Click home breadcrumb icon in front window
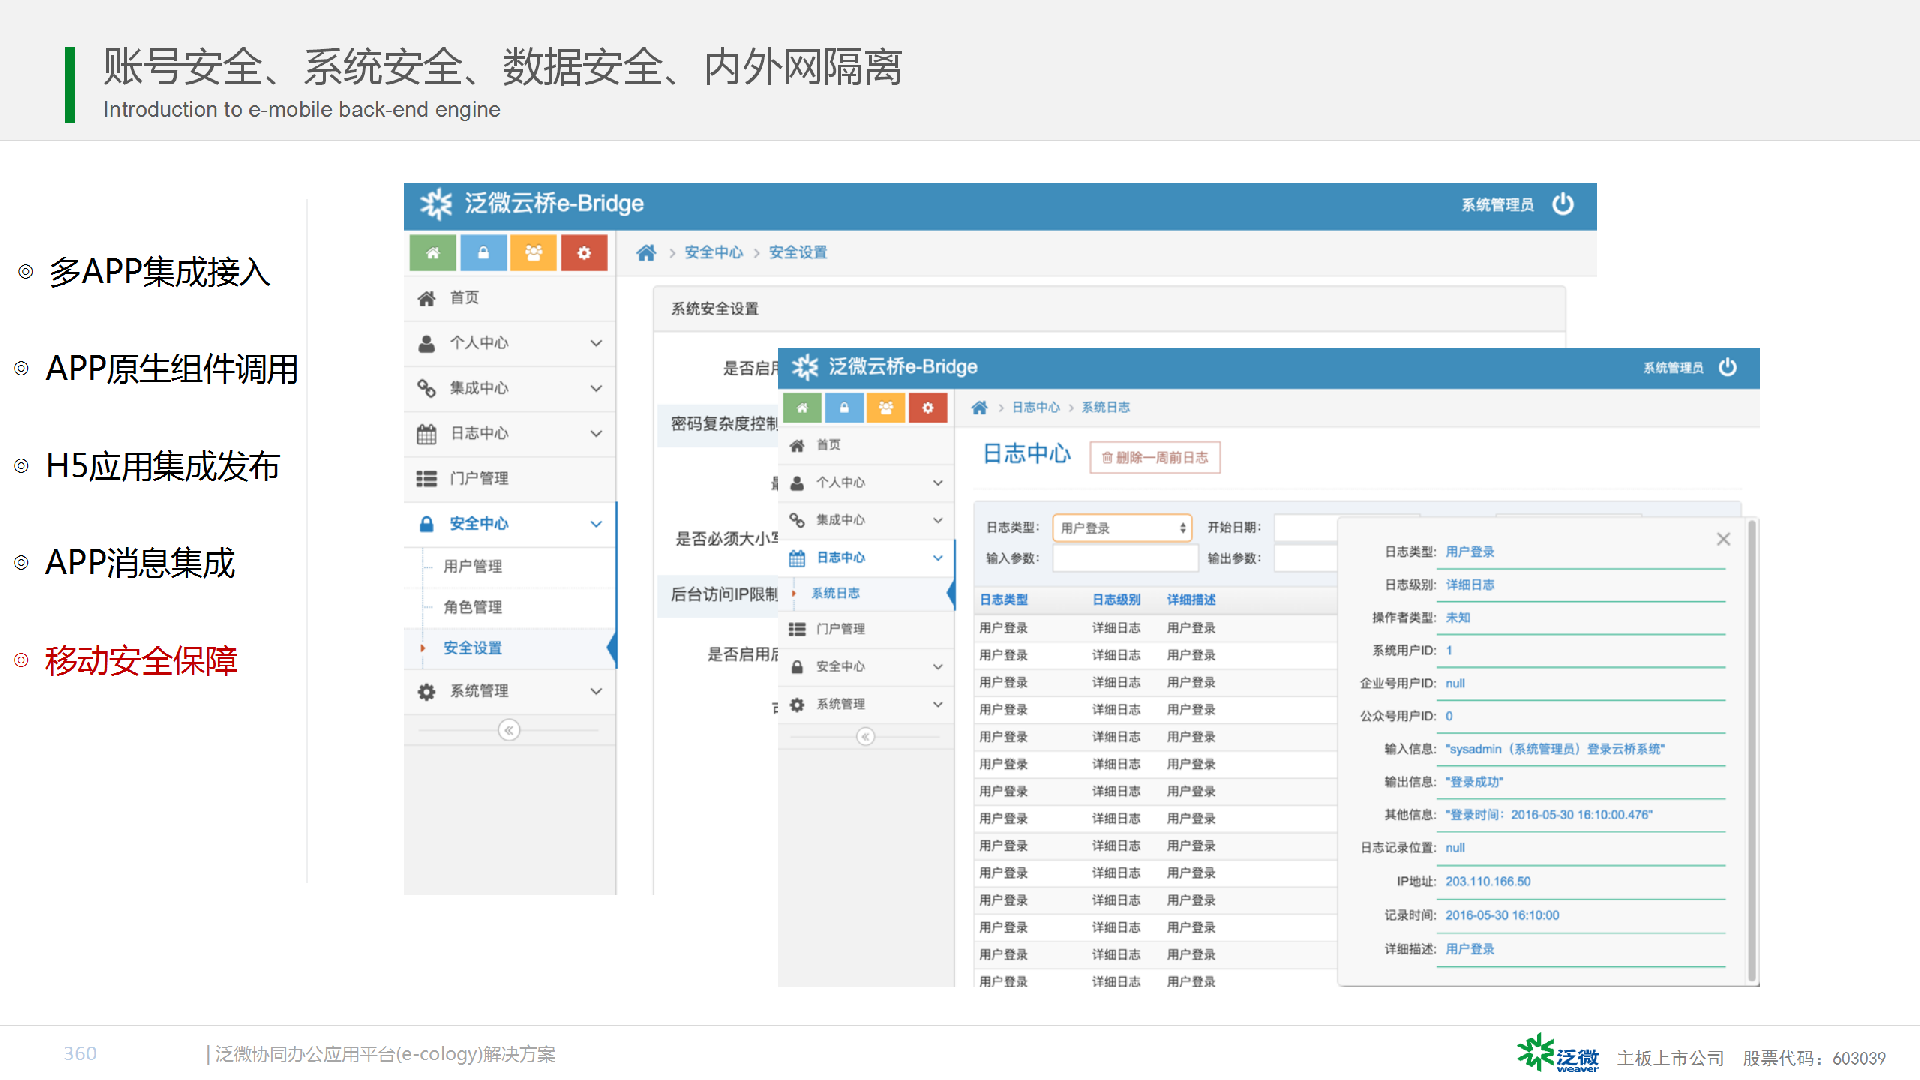This screenshot has width=1920, height=1080. point(979,407)
